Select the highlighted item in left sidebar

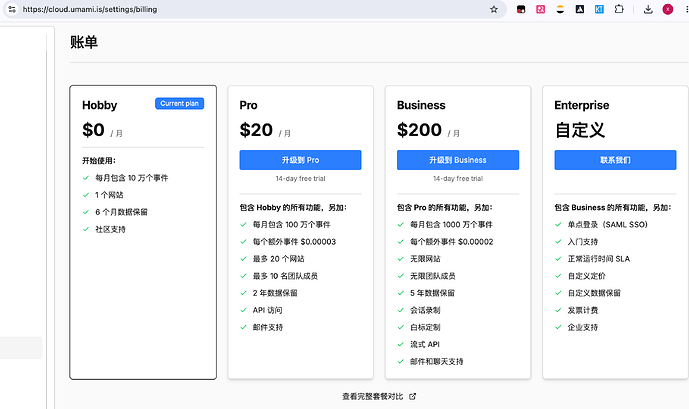[21, 348]
